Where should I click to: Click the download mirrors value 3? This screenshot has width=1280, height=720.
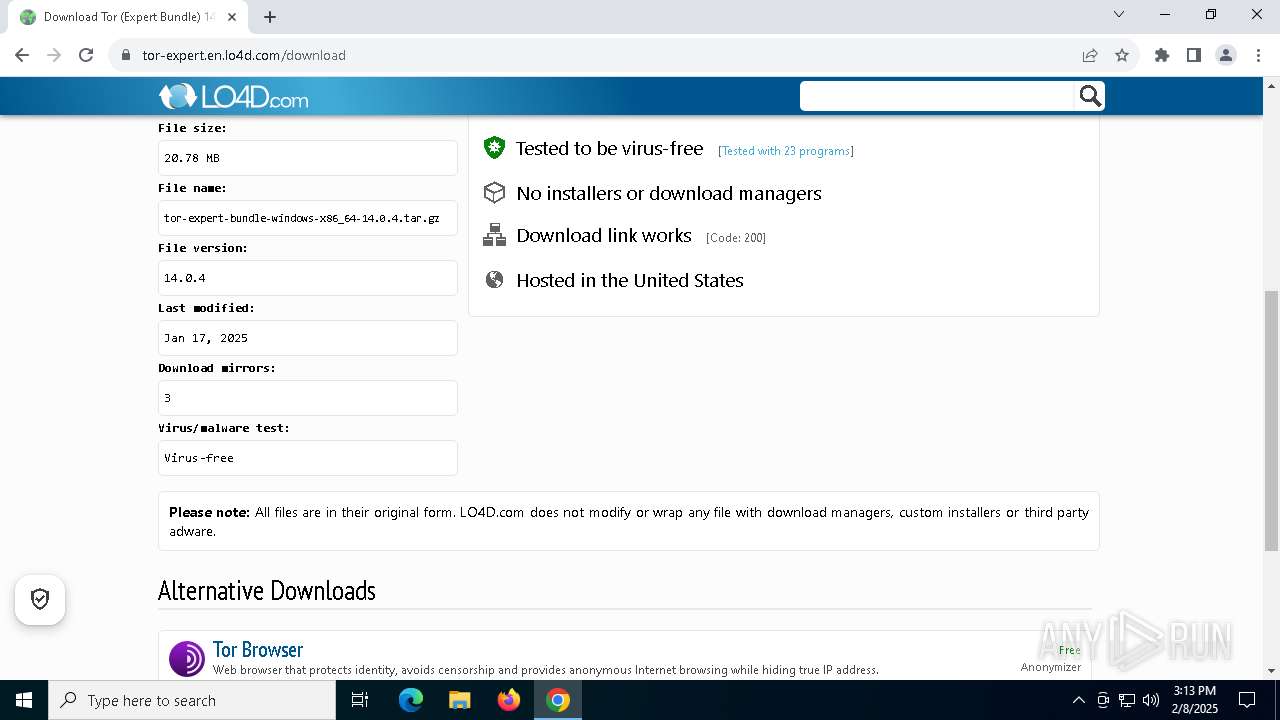pos(308,398)
